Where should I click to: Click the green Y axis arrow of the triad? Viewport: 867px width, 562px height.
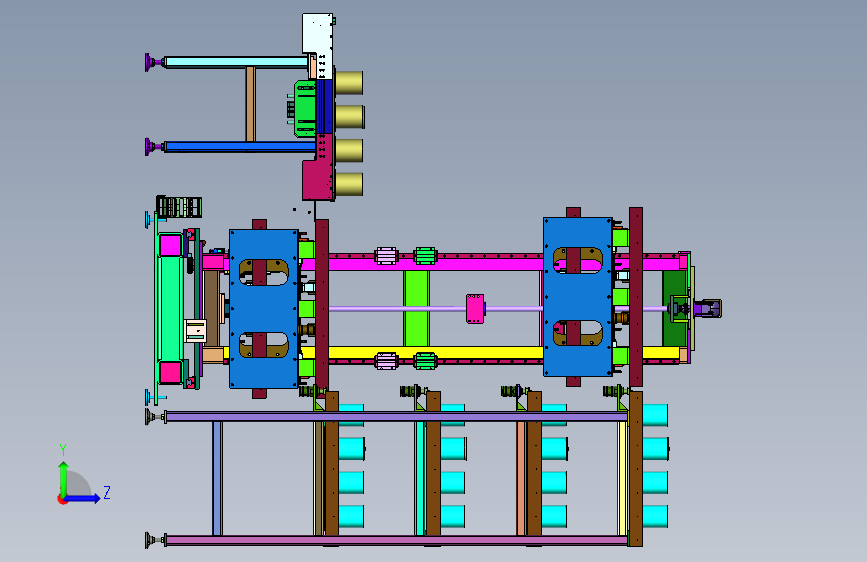tap(64, 478)
